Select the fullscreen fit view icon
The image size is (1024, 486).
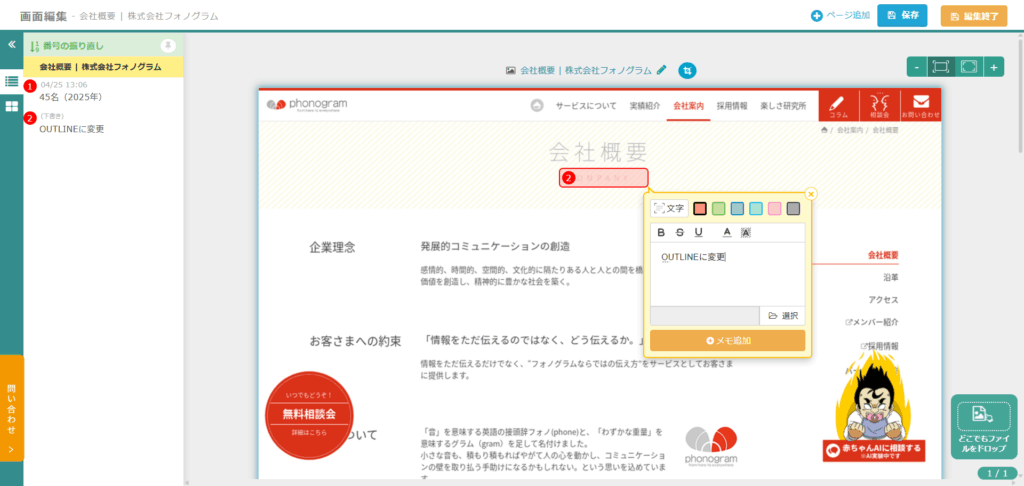point(967,66)
